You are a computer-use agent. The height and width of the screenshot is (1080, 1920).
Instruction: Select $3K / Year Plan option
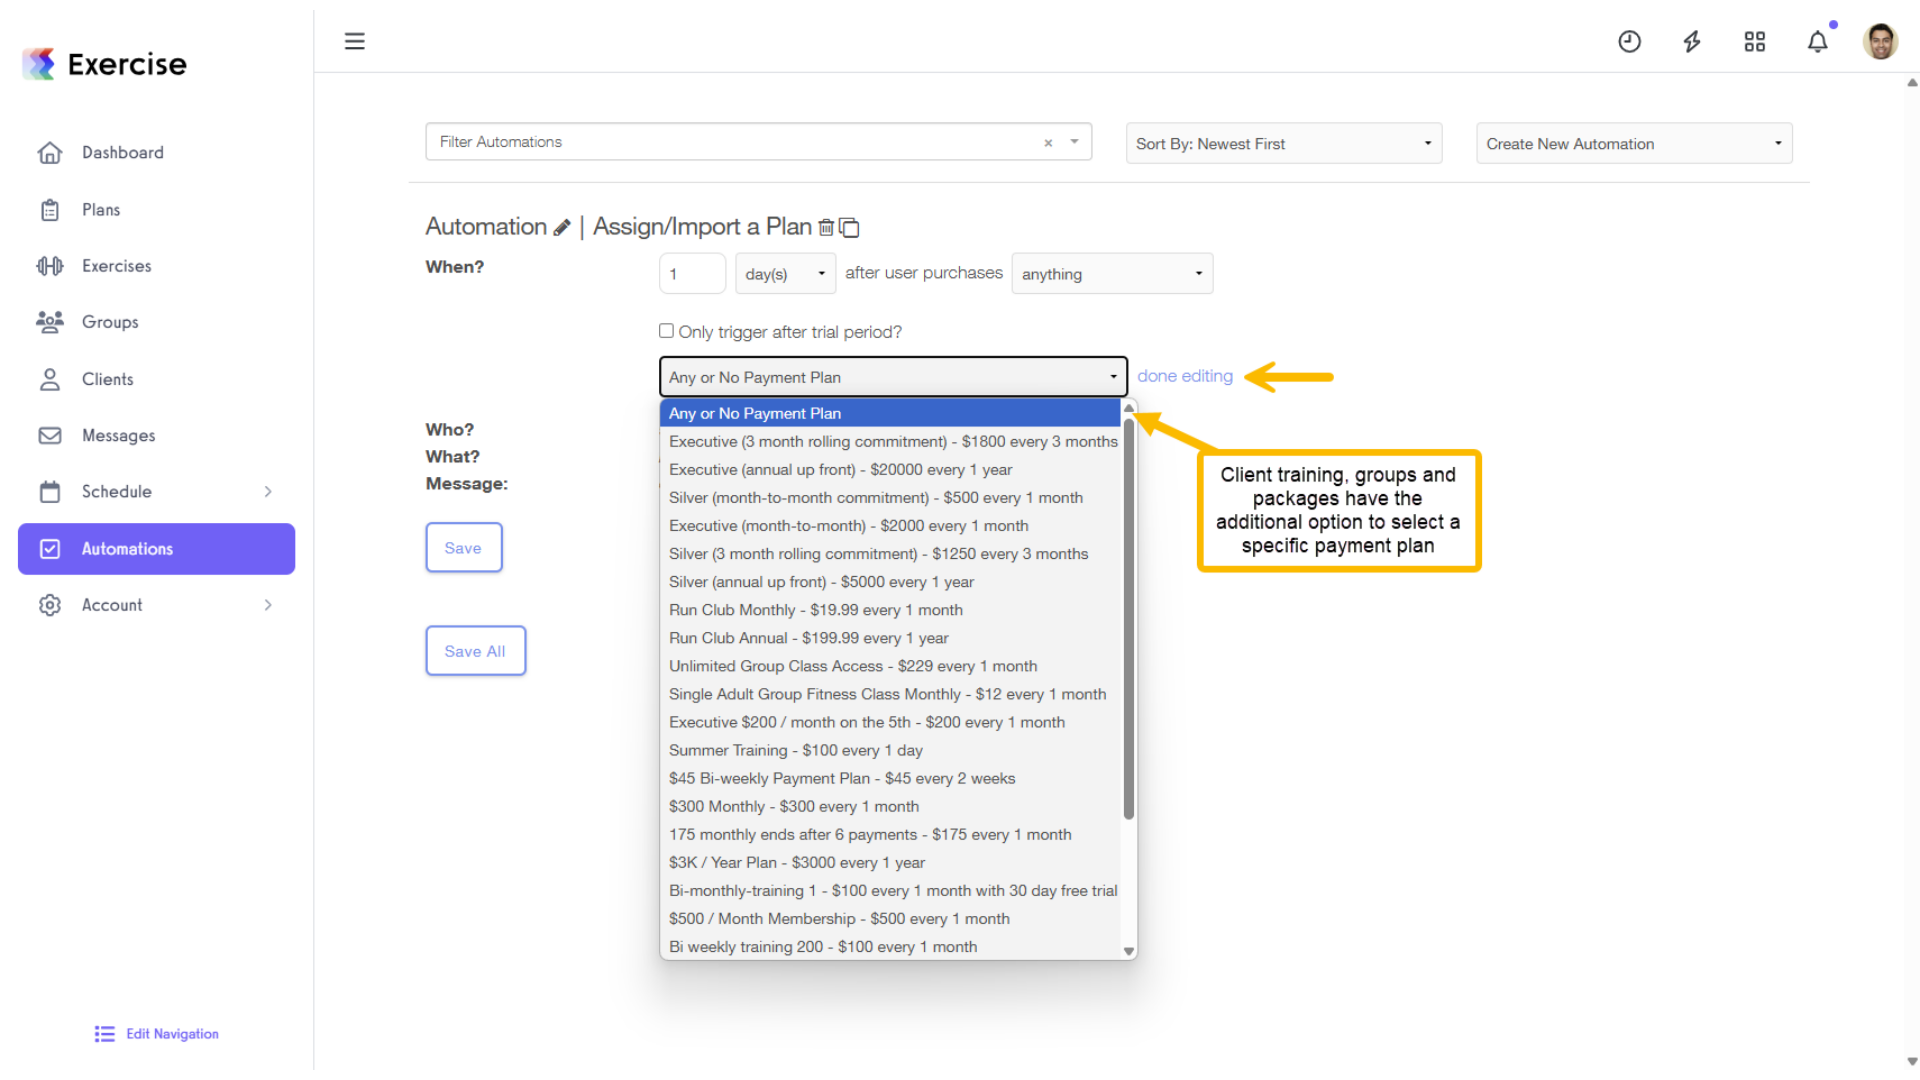[x=890, y=862]
